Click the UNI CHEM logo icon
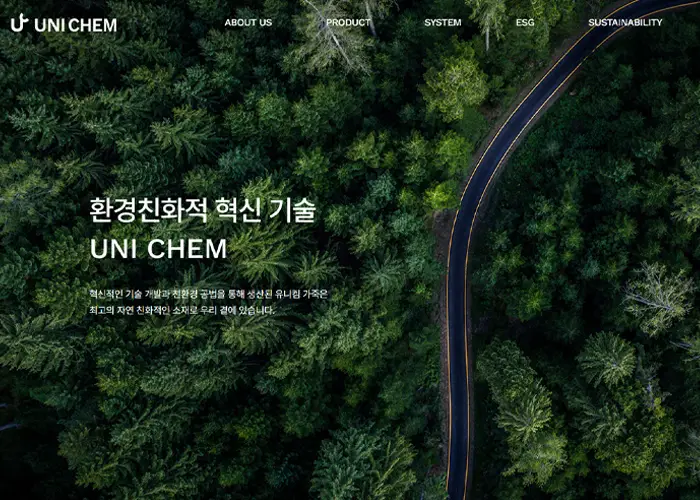The width and height of the screenshot is (700, 500). click(19, 23)
